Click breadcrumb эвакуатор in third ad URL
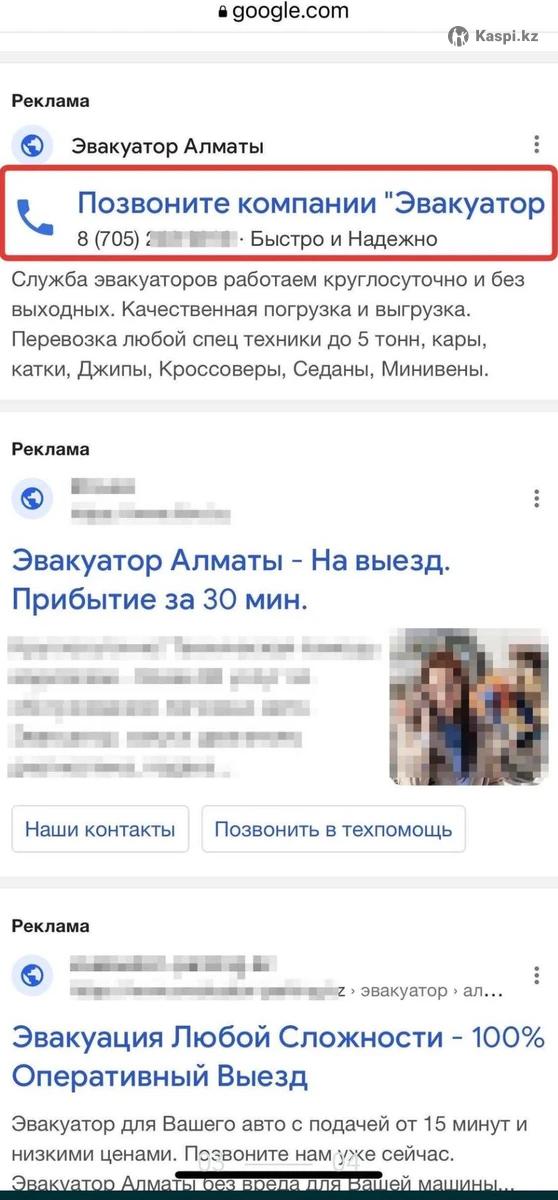The width and height of the screenshot is (558, 1200). pyautogui.click(x=404, y=990)
